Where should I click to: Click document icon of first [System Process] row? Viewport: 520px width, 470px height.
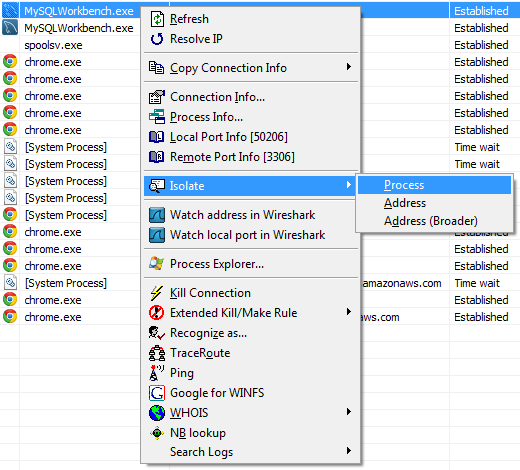(x=10, y=147)
